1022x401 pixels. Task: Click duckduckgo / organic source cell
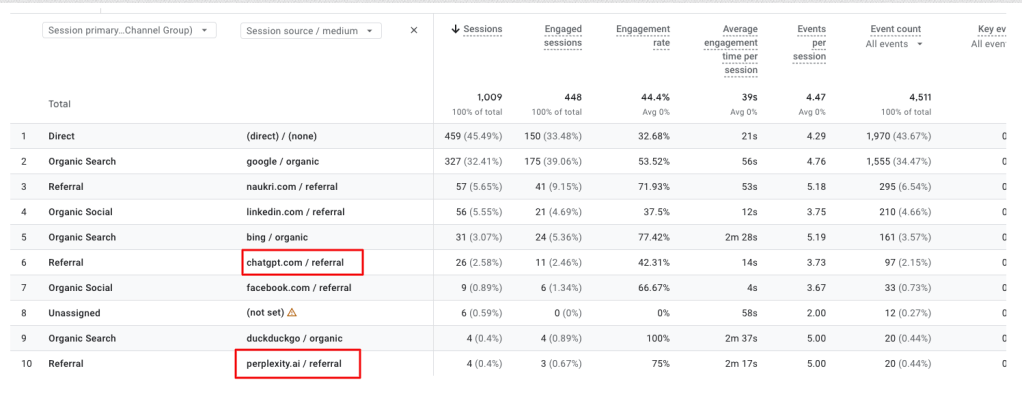(297, 338)
